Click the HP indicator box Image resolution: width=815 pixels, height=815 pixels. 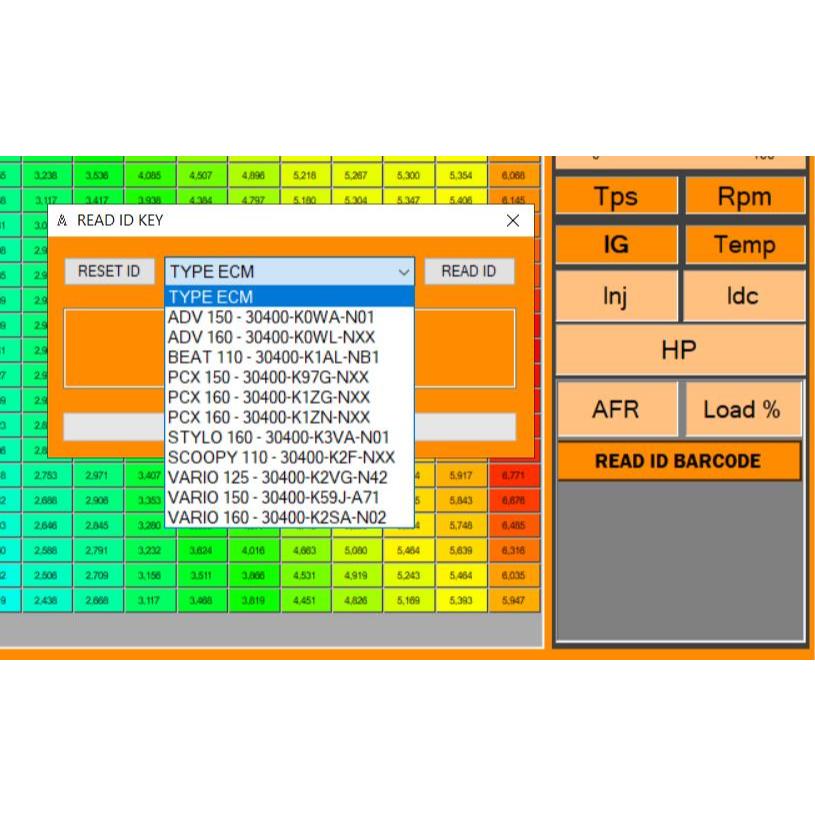(680, 350)
